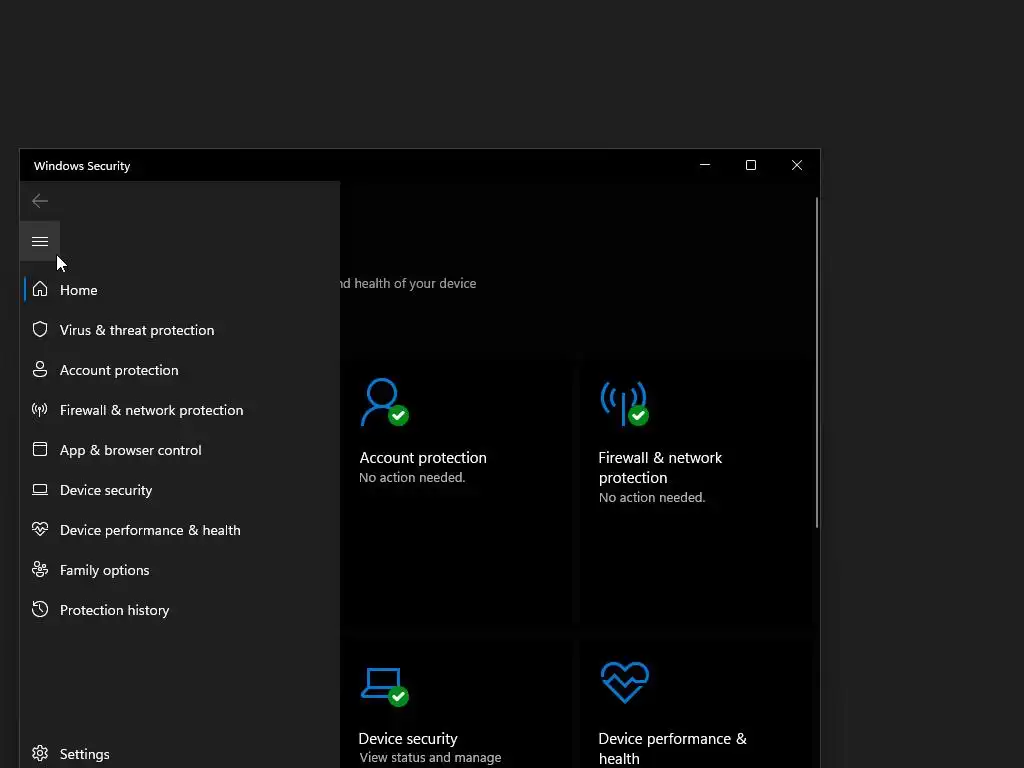
Task: Open Firewall & network protection from sidebar
Action: (x=180, y=409)
